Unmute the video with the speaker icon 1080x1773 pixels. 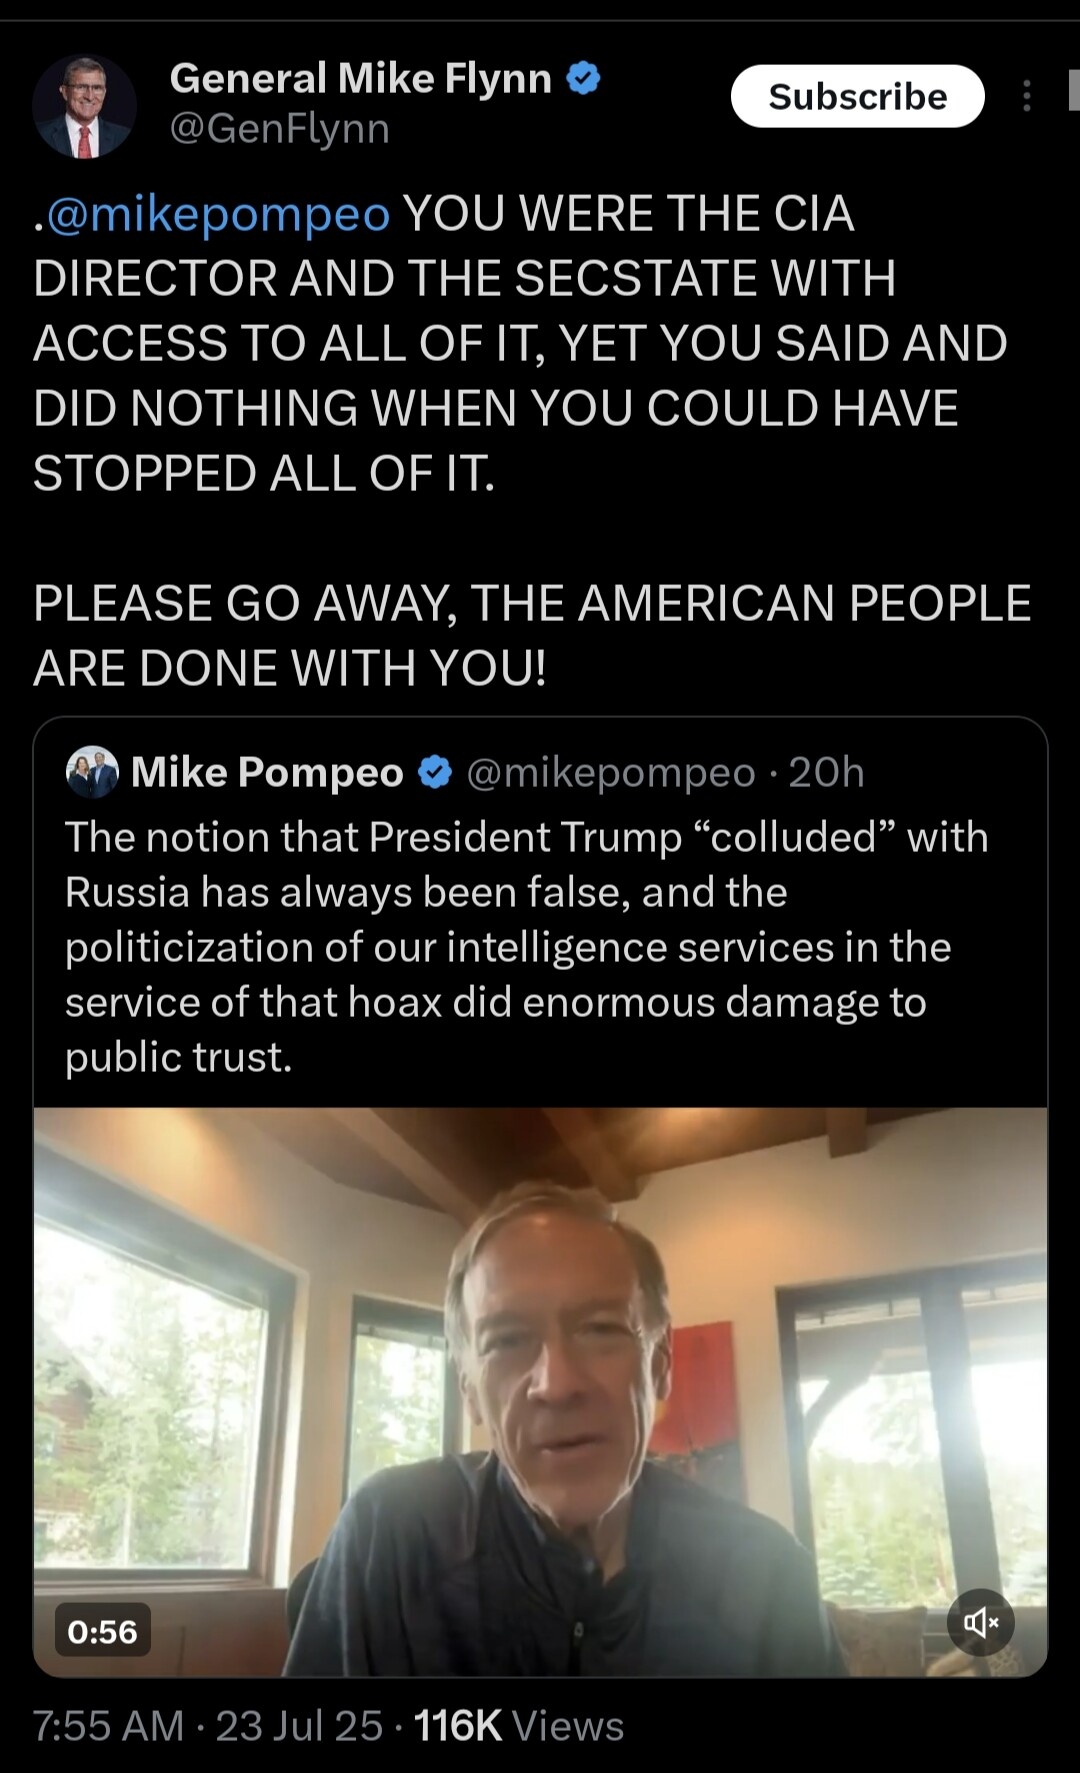[980, 1622]
